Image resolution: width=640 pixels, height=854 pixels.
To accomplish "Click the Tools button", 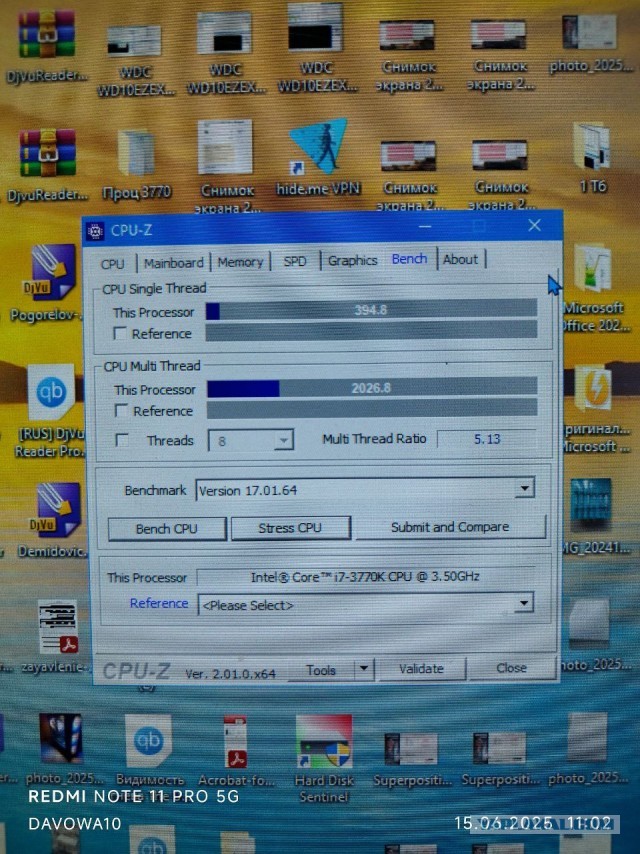I will pos(321,669).
